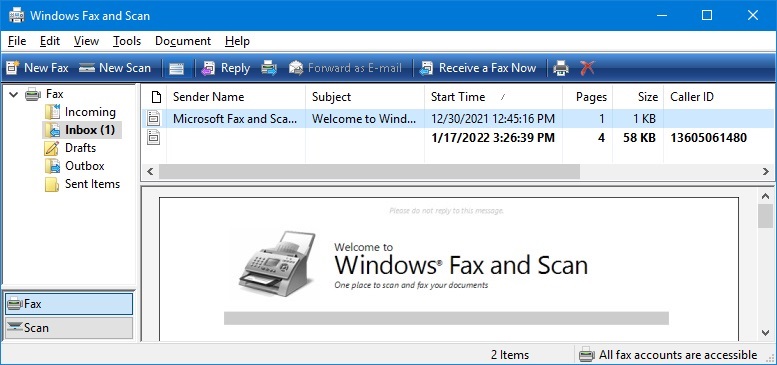Viewport: 777px width, 365px height.
Task: Click the 58 KB size cell
Action: [640, 138]
